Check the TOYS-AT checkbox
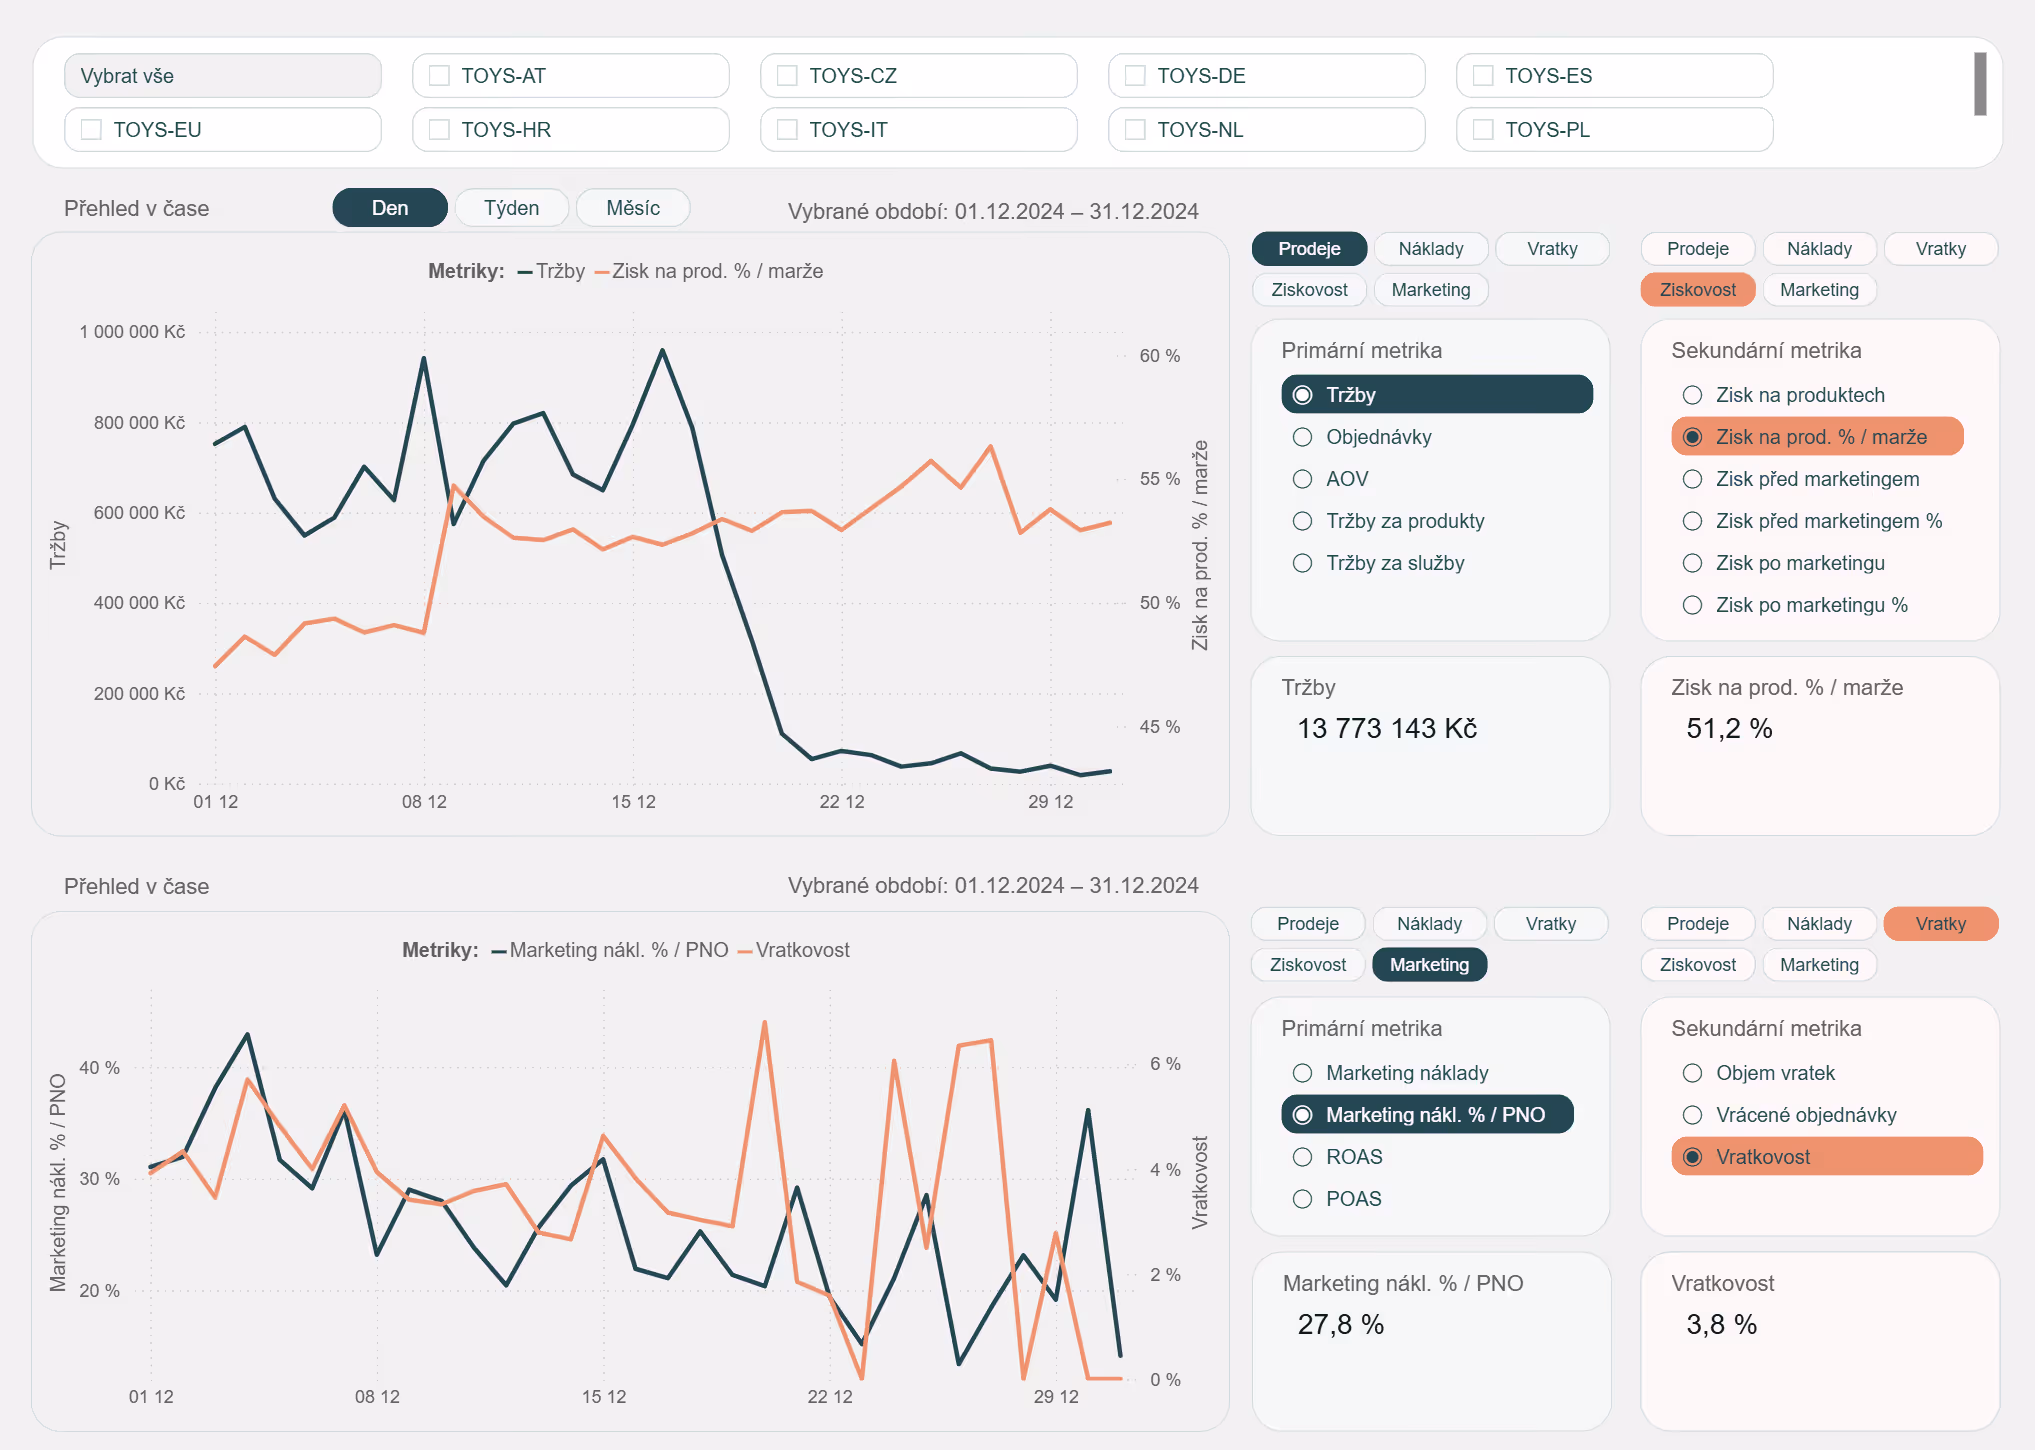The height and width of the screenshot is (1450, 2038). (x=439, y=76)
